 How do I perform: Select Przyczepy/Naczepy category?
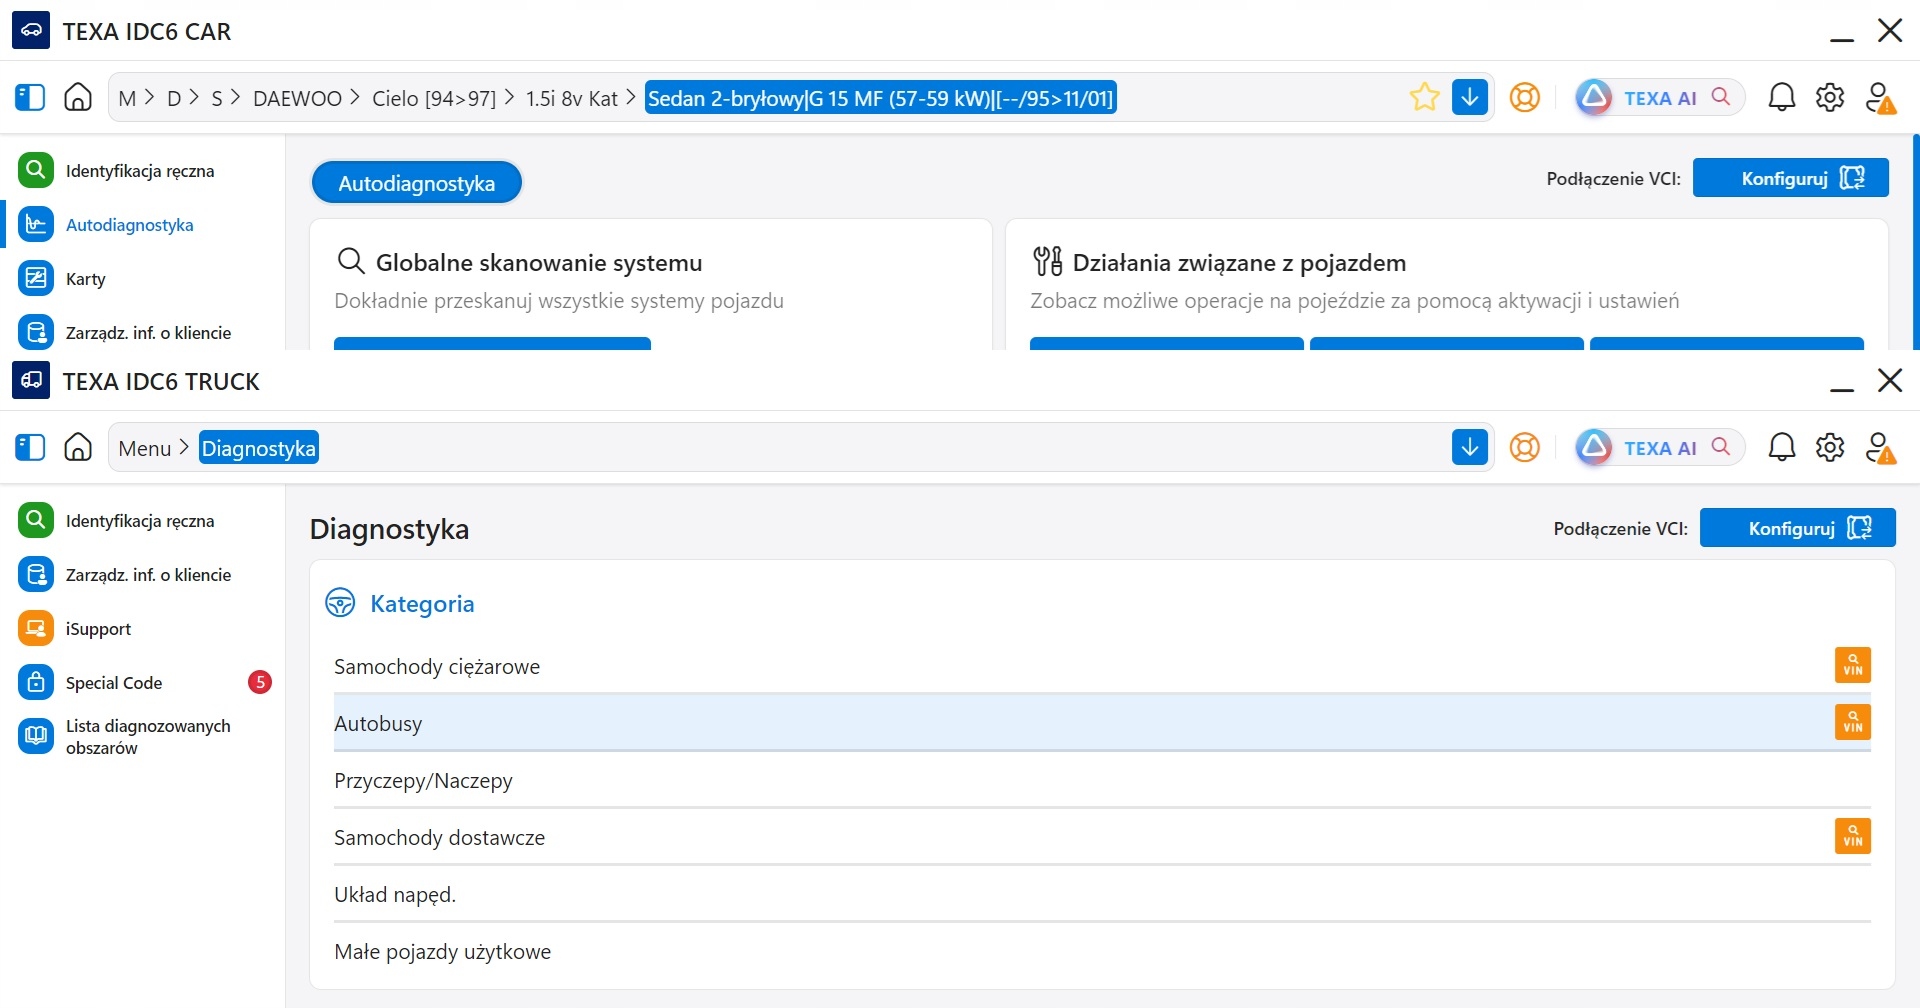1102,781
